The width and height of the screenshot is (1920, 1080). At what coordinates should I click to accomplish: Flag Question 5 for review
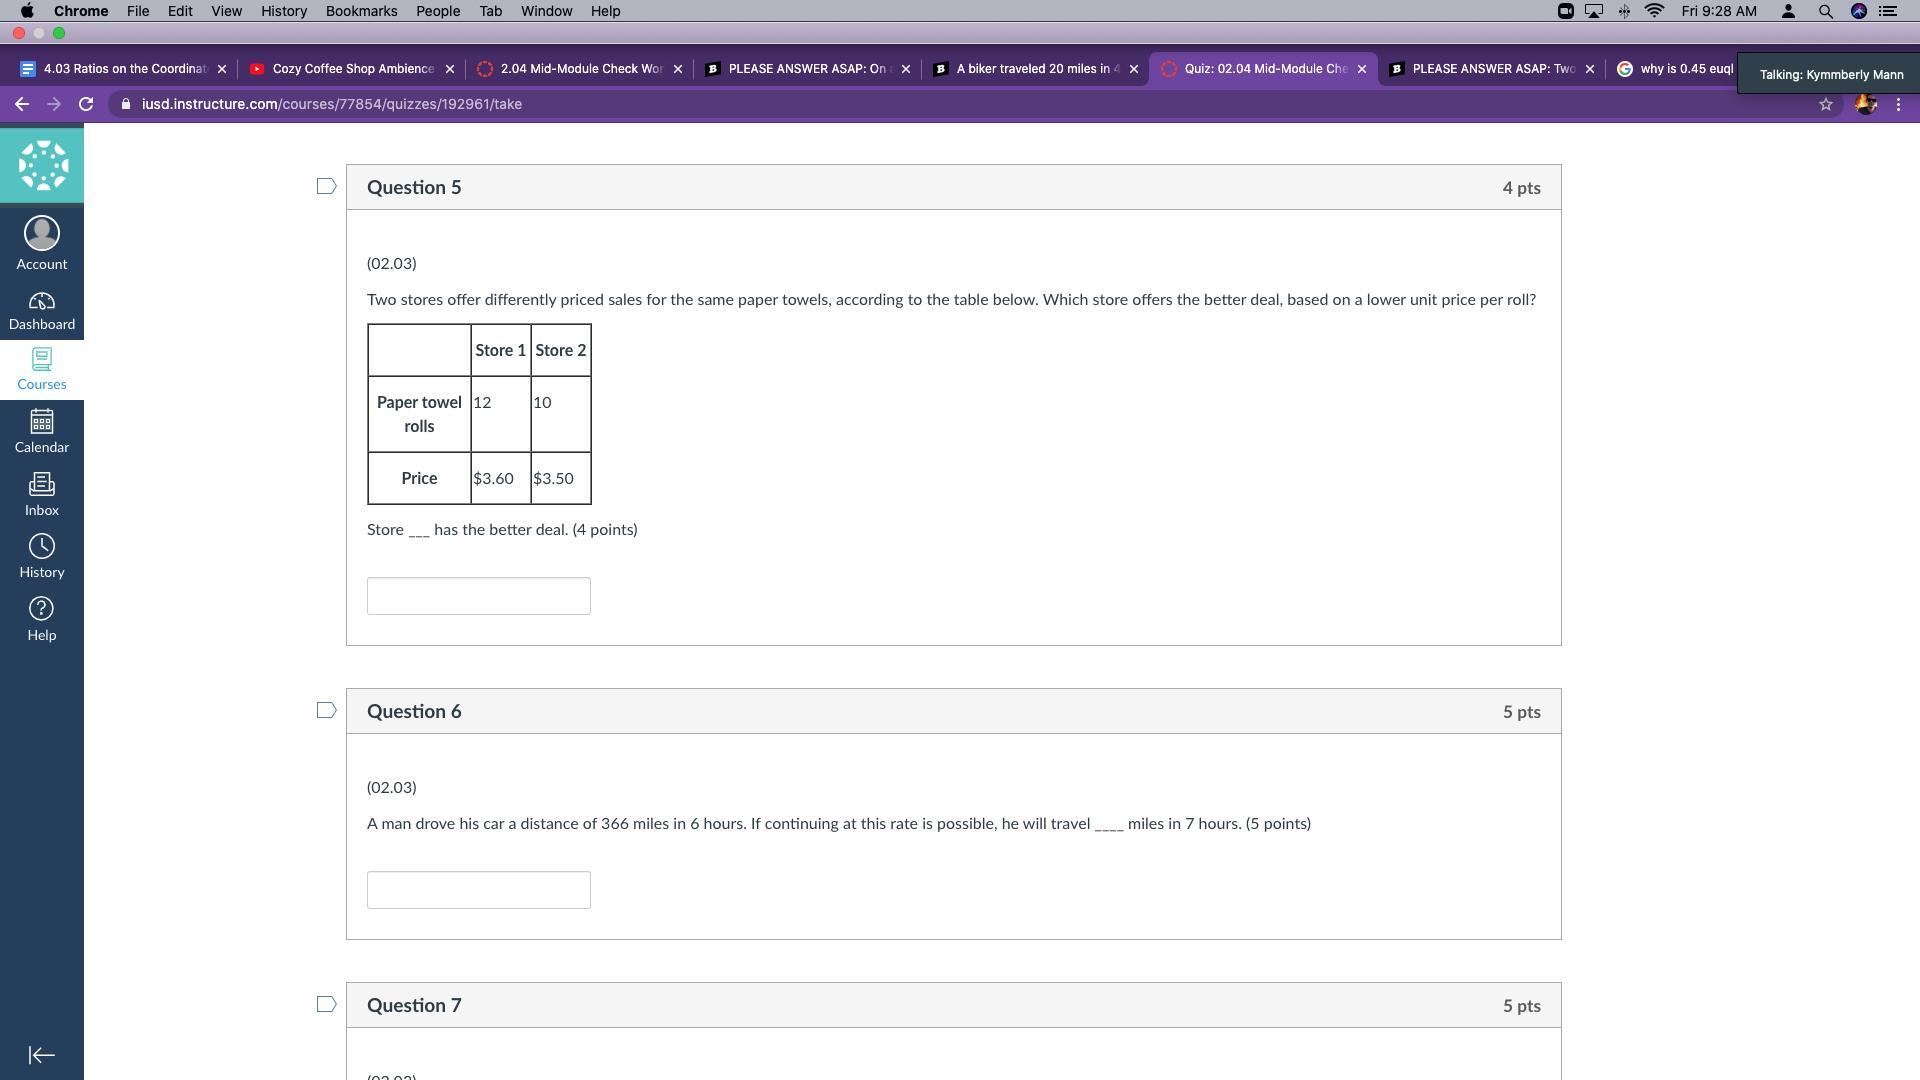[326, 186]
